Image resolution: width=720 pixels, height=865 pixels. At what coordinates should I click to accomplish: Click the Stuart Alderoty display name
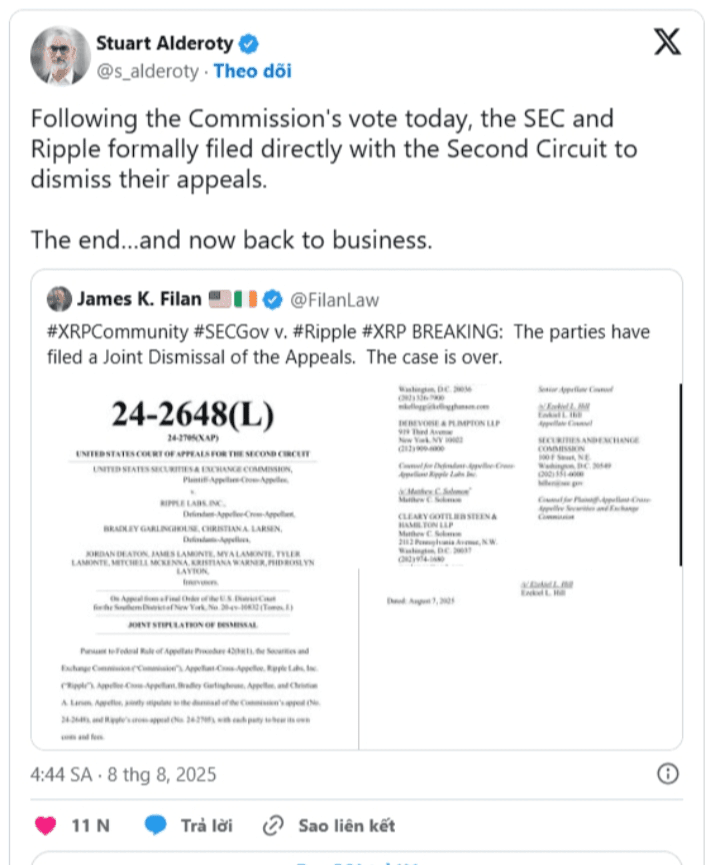point(165,43)
